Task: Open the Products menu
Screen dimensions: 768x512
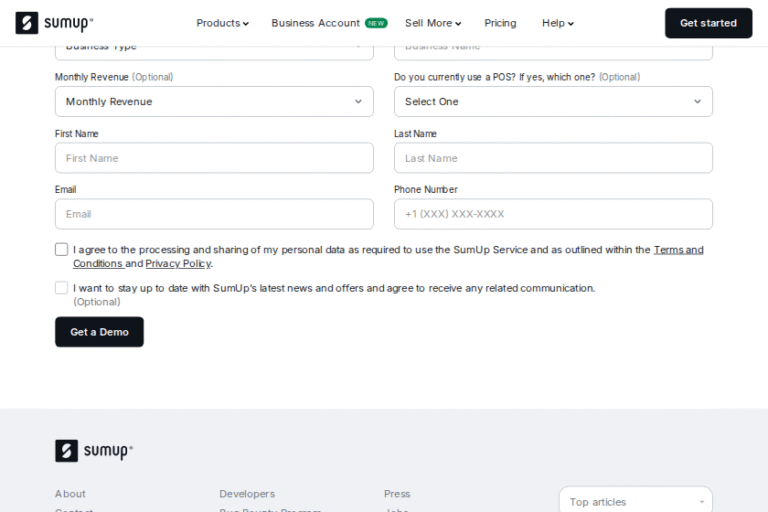Action: click(222, 23)
